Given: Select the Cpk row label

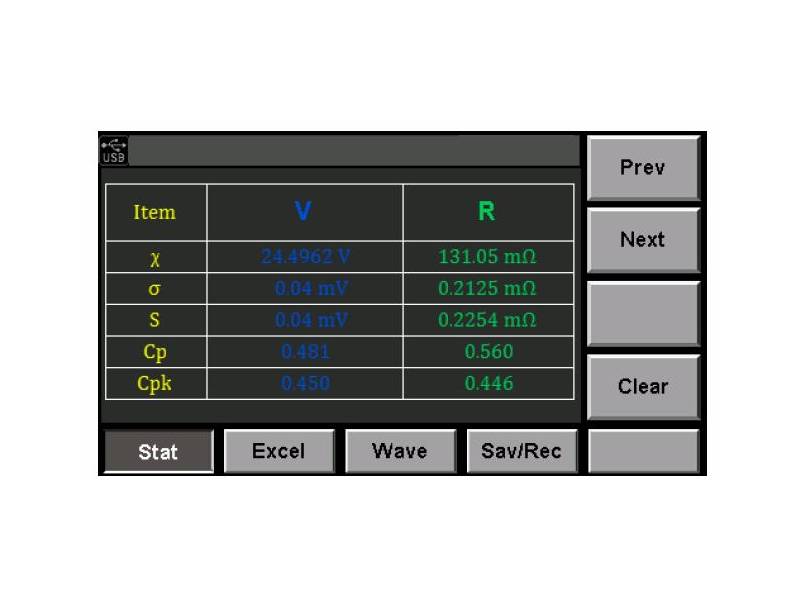Looking at the screenshot, I should (x=155, y=381).
